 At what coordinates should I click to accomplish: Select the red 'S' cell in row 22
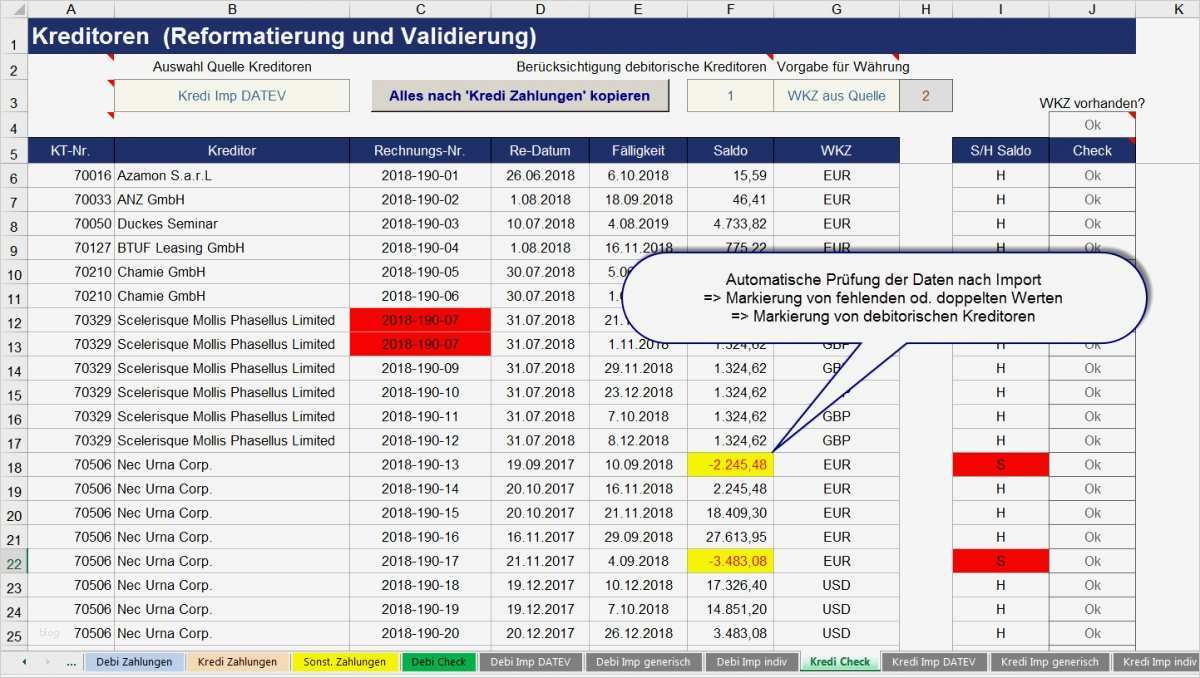pyautogui.click(x=1000, y=561)
